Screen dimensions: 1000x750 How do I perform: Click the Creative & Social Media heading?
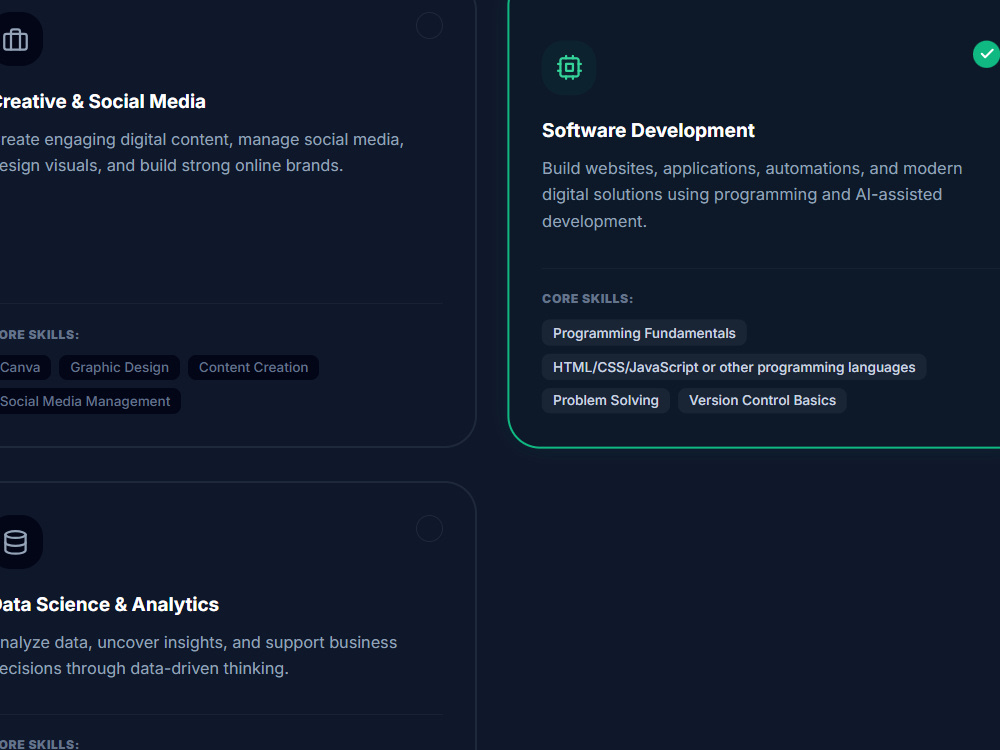coord(102,101)
